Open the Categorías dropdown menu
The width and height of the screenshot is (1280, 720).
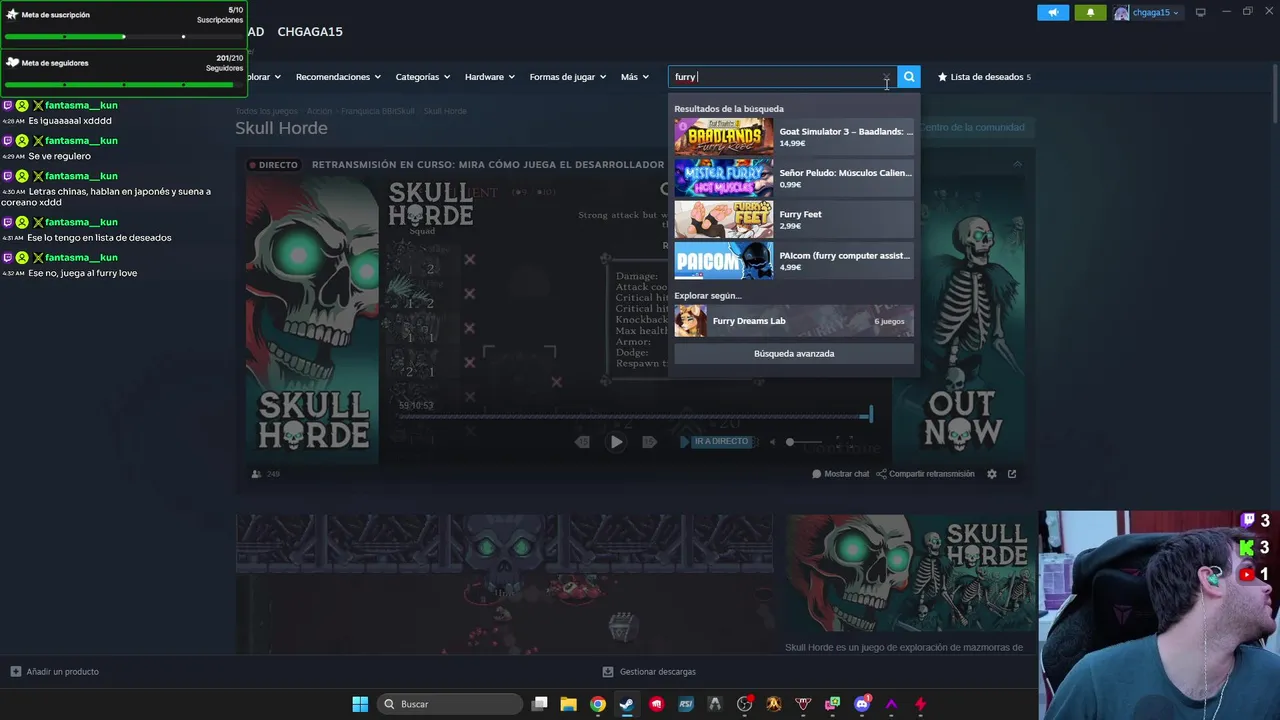click(x=423, y=77)
